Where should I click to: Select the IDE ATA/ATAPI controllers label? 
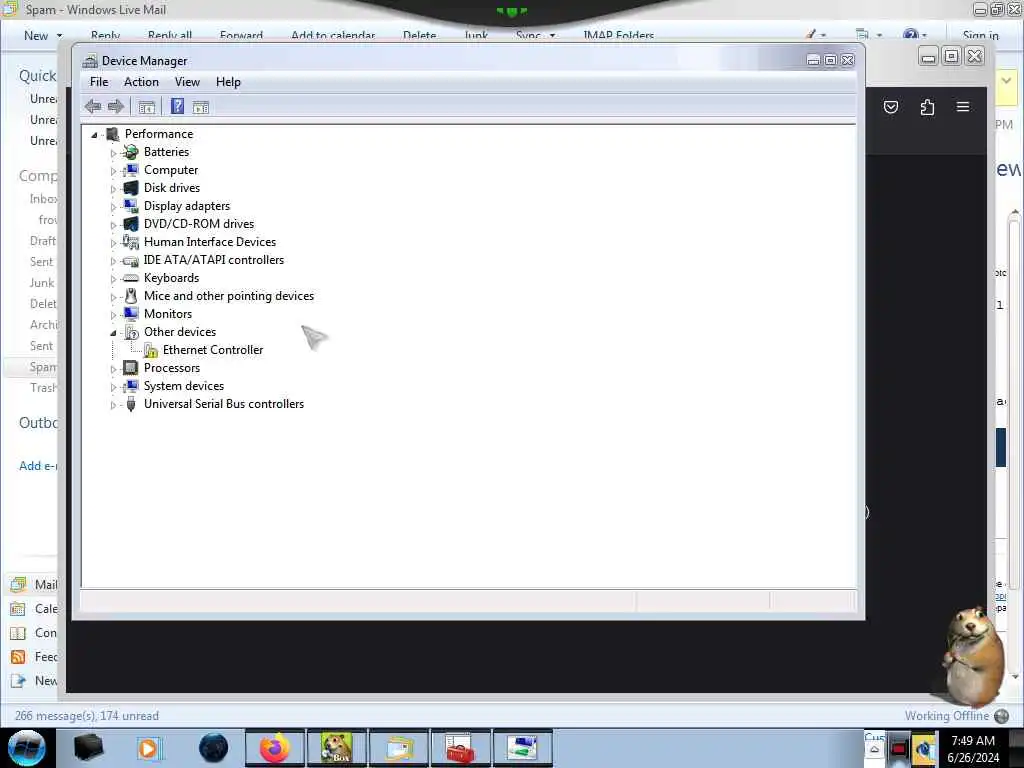pos(214,260)
